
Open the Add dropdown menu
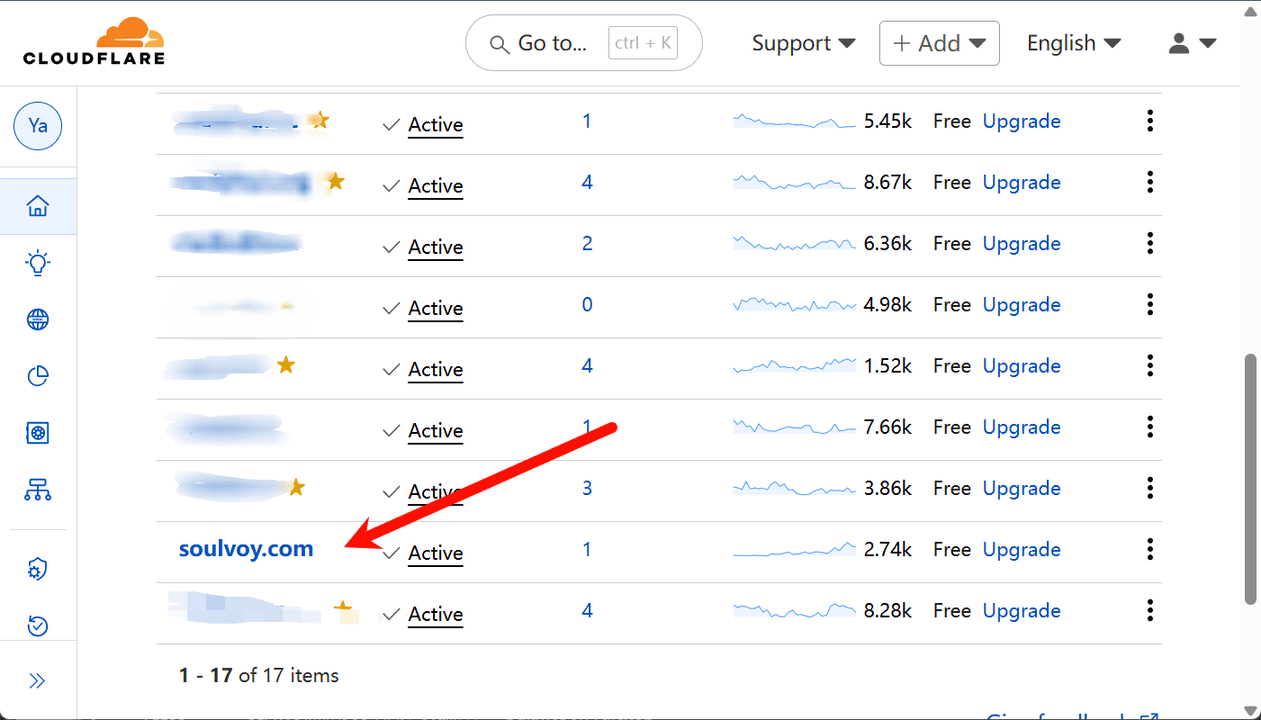tap(938, 43)
